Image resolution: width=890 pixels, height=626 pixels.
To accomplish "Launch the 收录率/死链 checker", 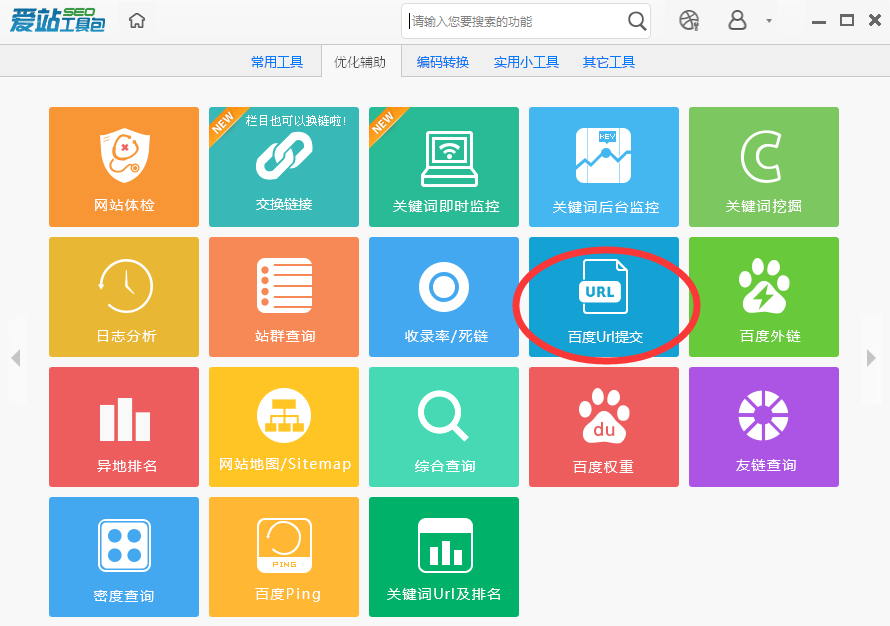I will (x=443, y=297).
